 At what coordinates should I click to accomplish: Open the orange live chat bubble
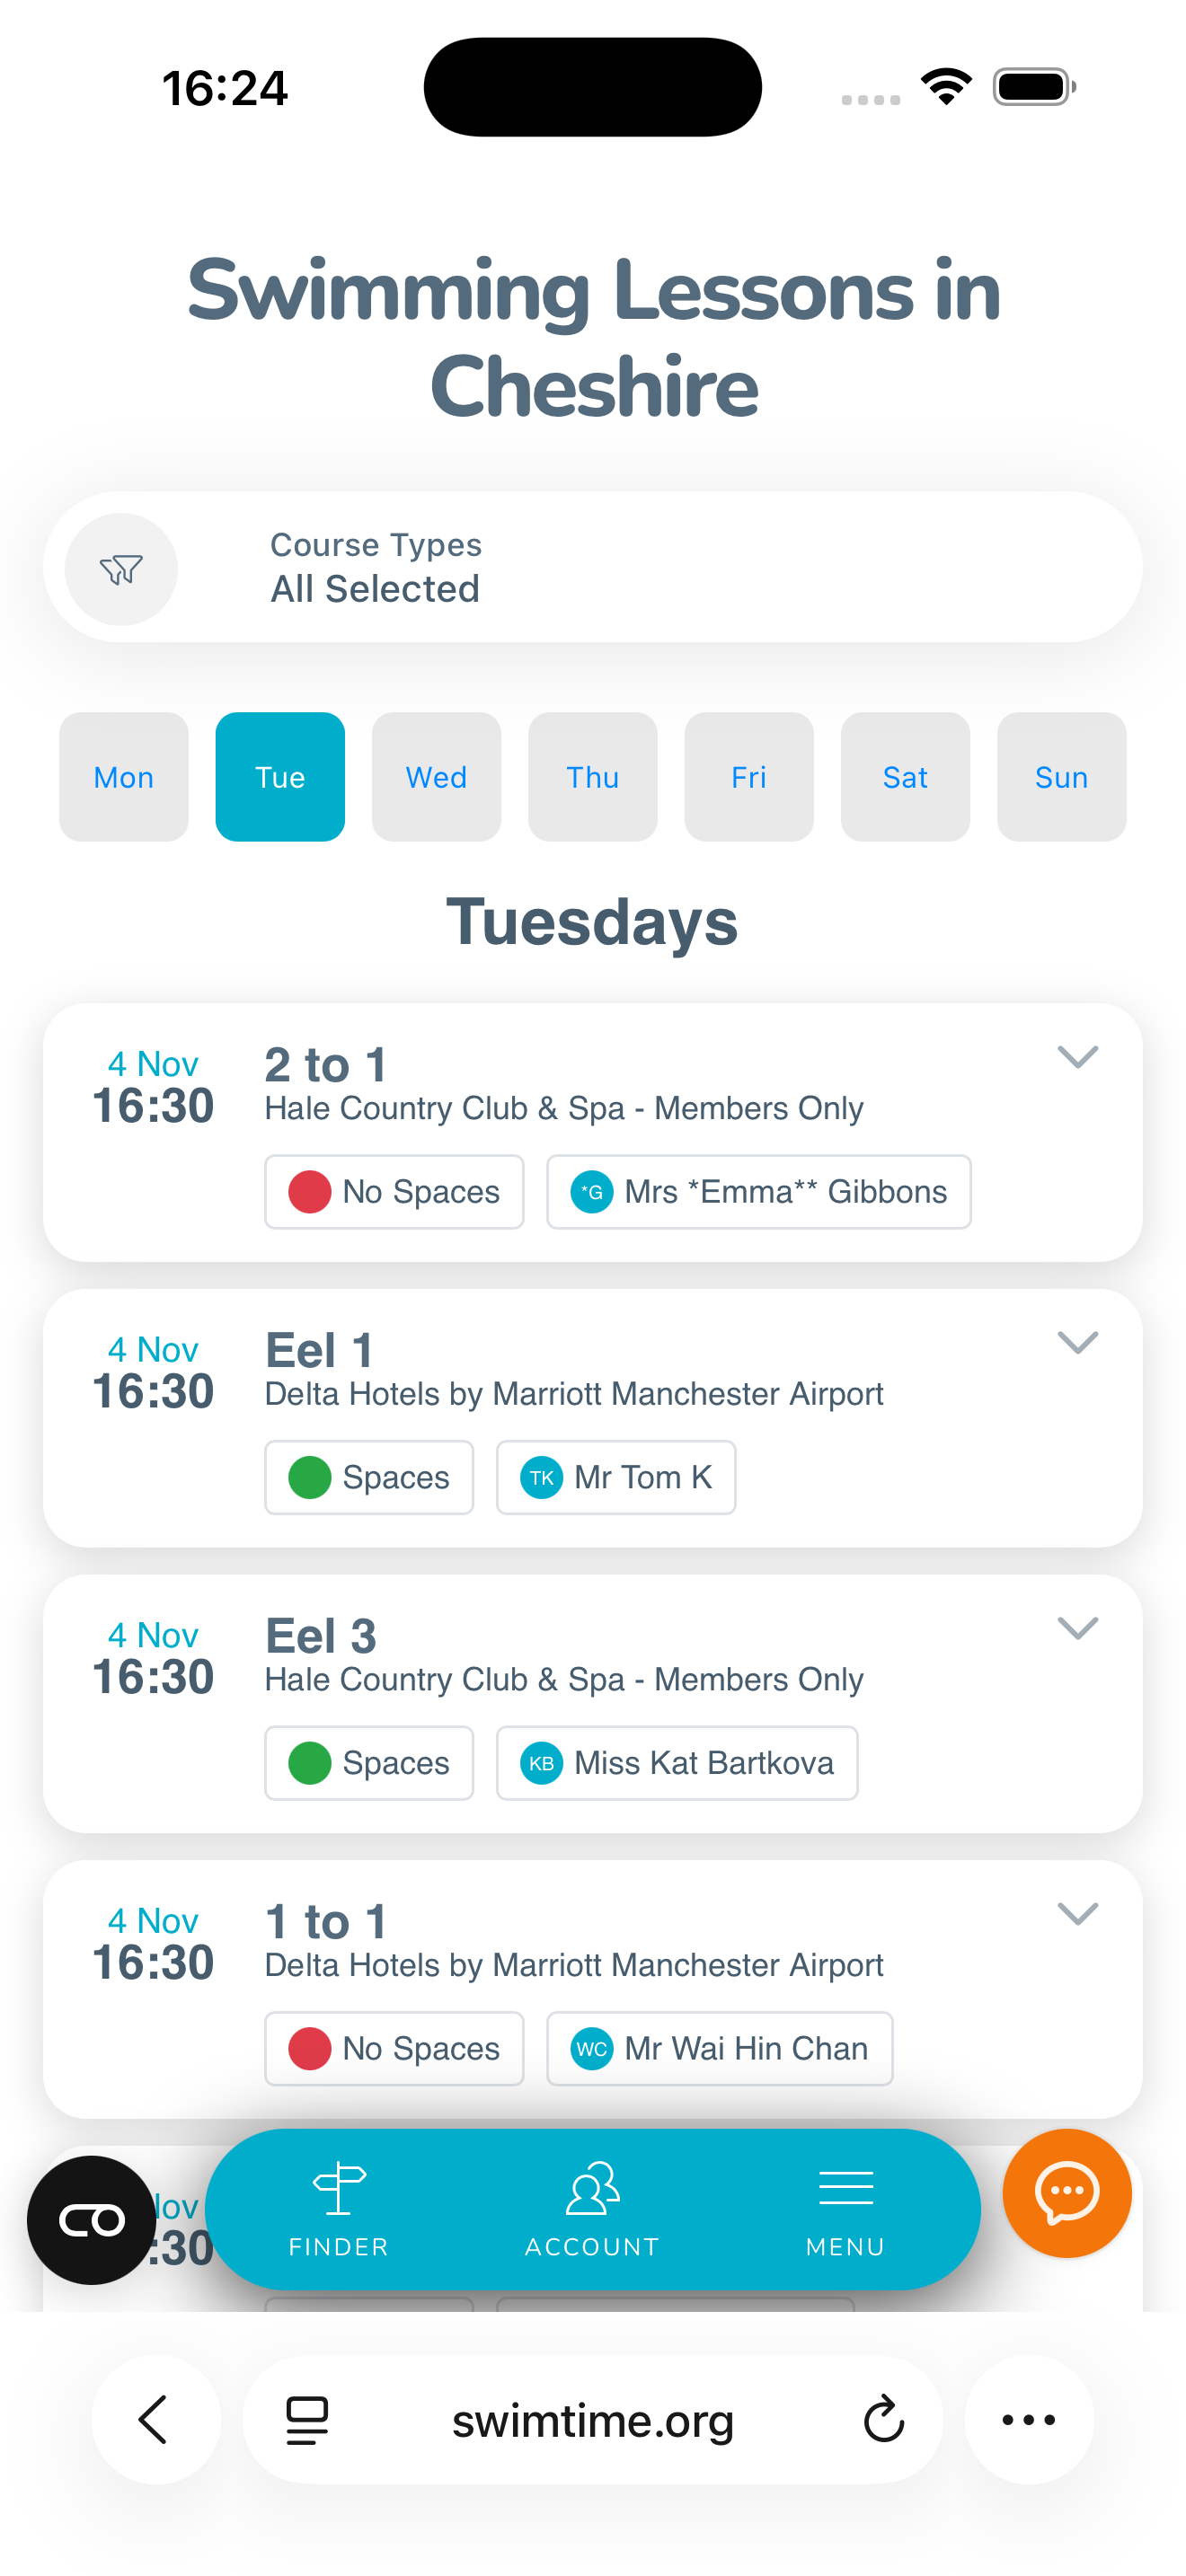pos(1067,2192)
